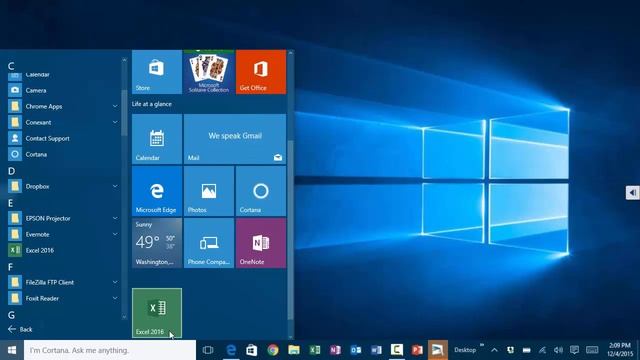Launch the Microsoft Edge tile
Screen dimensions: 640x360
[157, 191]
